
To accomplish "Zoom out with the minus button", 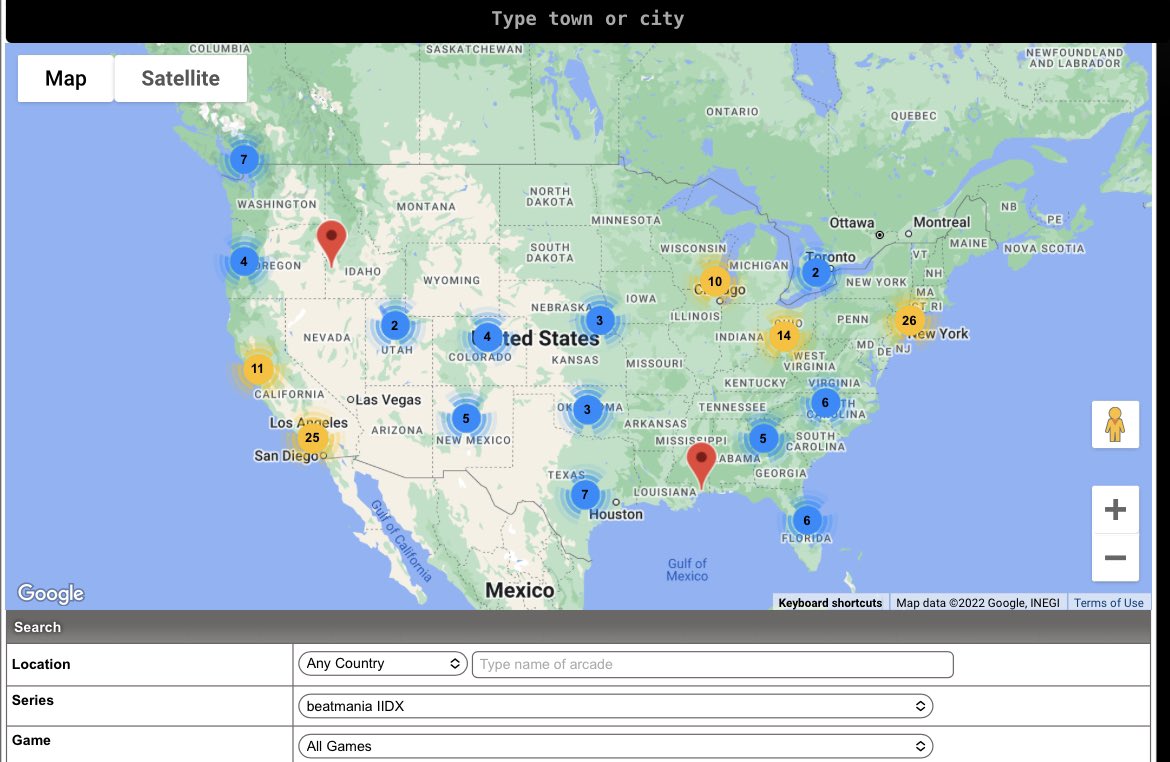I will [1115, 558].
